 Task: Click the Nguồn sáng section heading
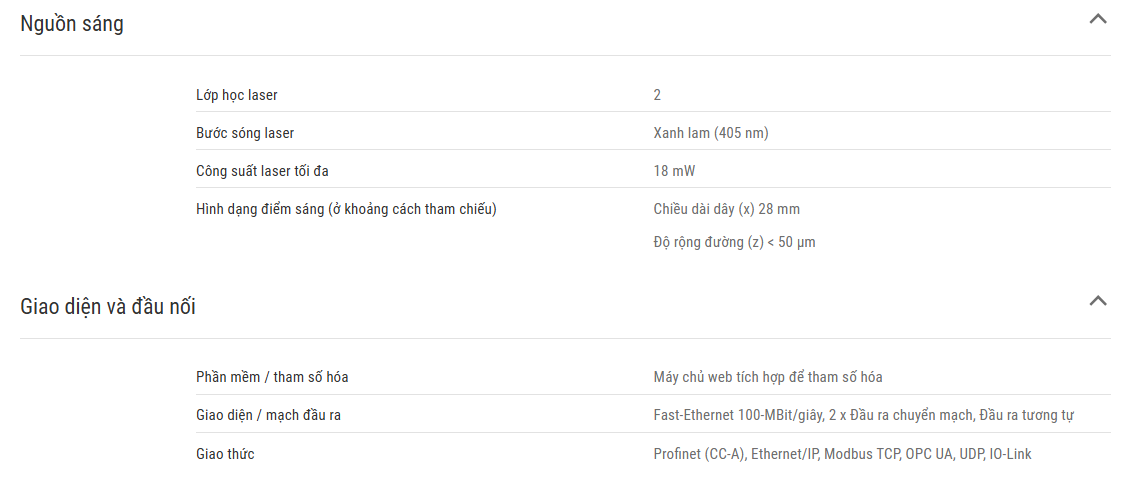click(72, 24)
